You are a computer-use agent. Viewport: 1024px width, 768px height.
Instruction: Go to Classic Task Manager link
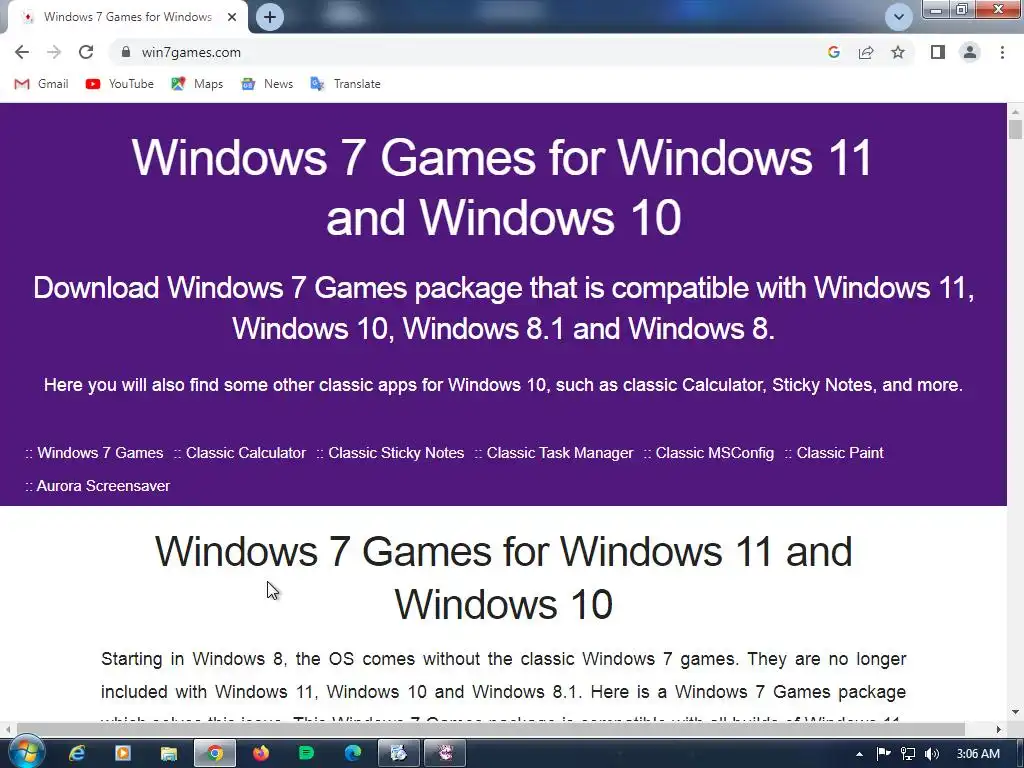[x=560, y=453]
